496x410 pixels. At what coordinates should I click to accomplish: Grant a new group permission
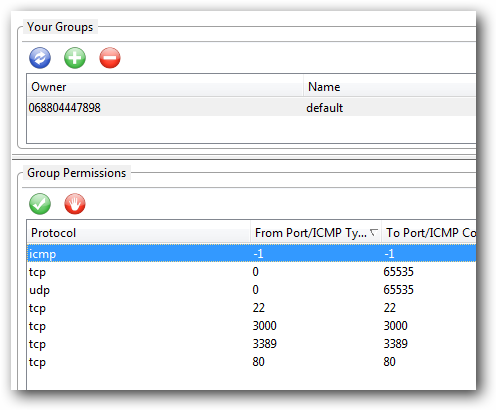[40, 204]
